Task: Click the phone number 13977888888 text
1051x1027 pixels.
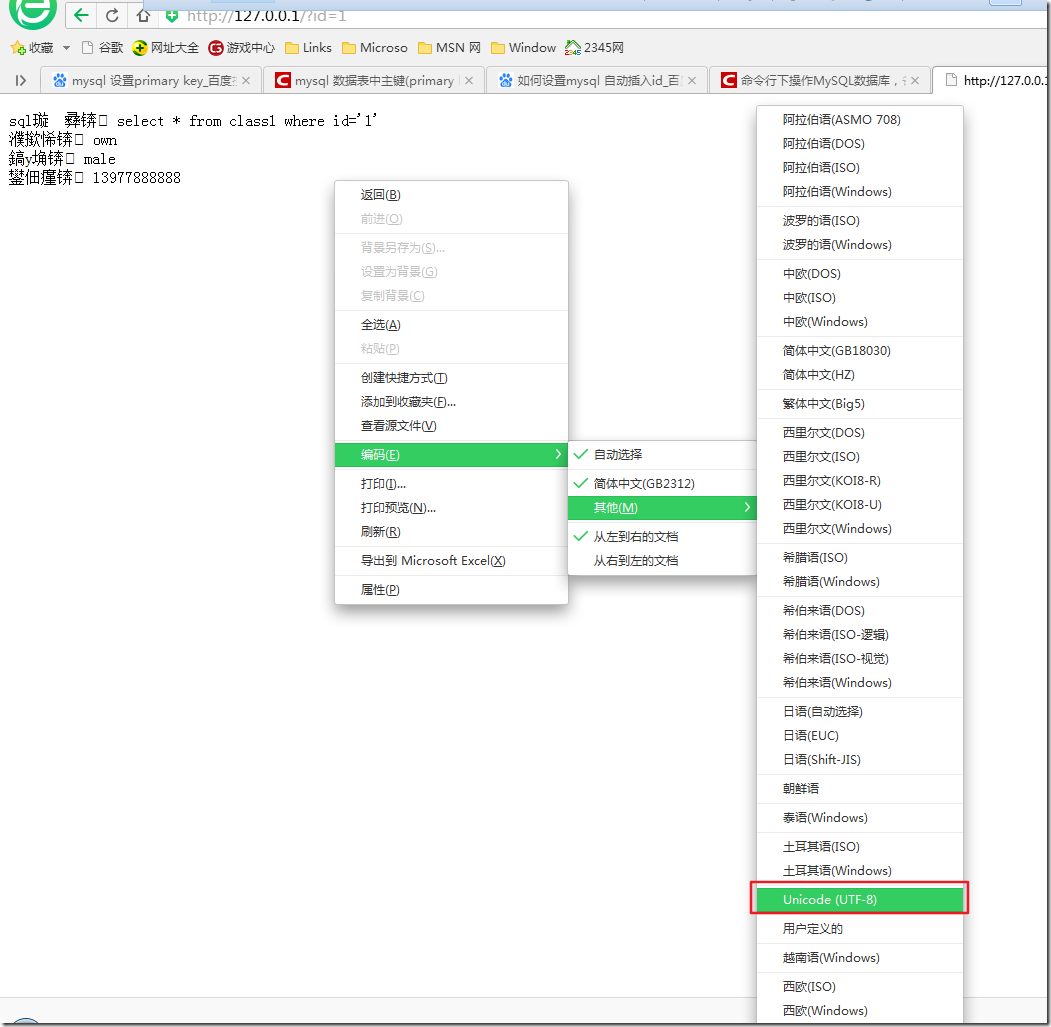Action: point(137,178)
